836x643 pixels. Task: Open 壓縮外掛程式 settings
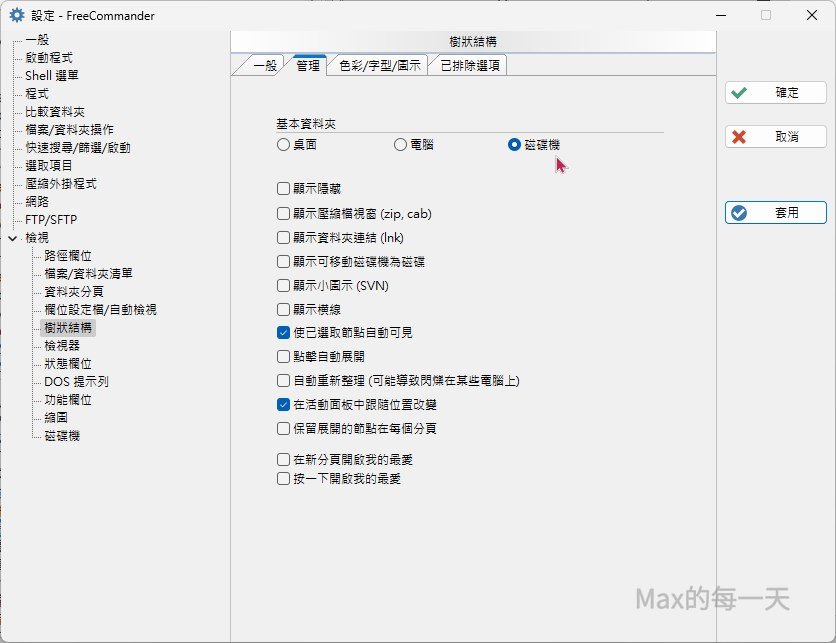[x=61, y=184]
